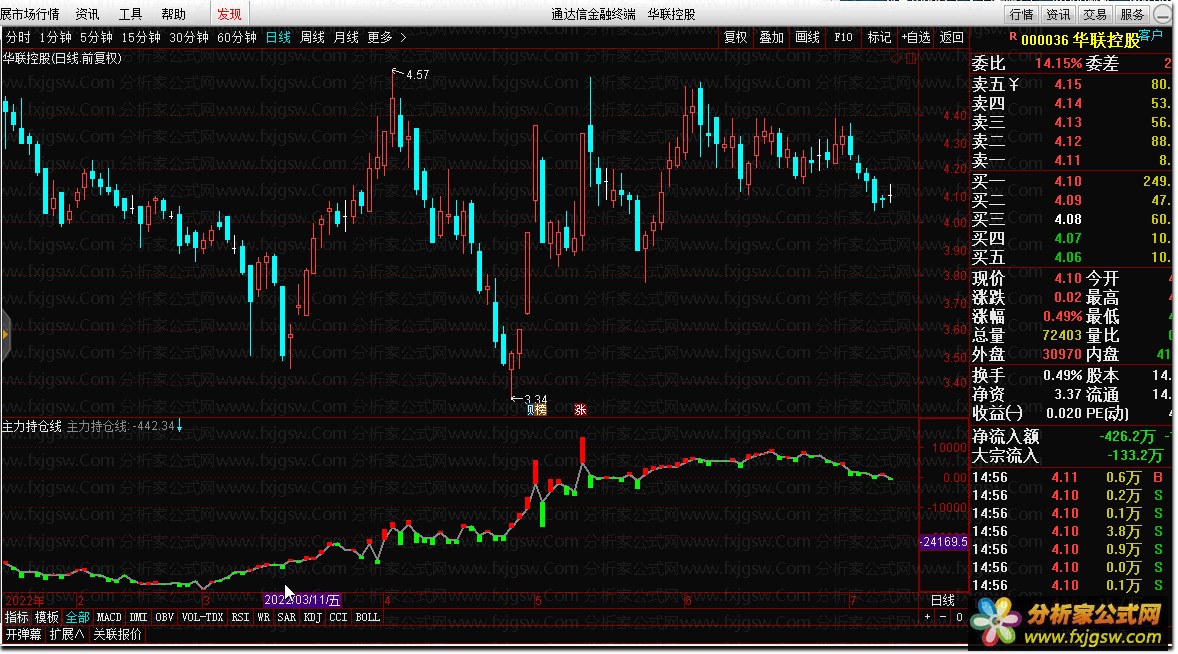Click the ¥ icon beside 卖五

point(1014,85)
